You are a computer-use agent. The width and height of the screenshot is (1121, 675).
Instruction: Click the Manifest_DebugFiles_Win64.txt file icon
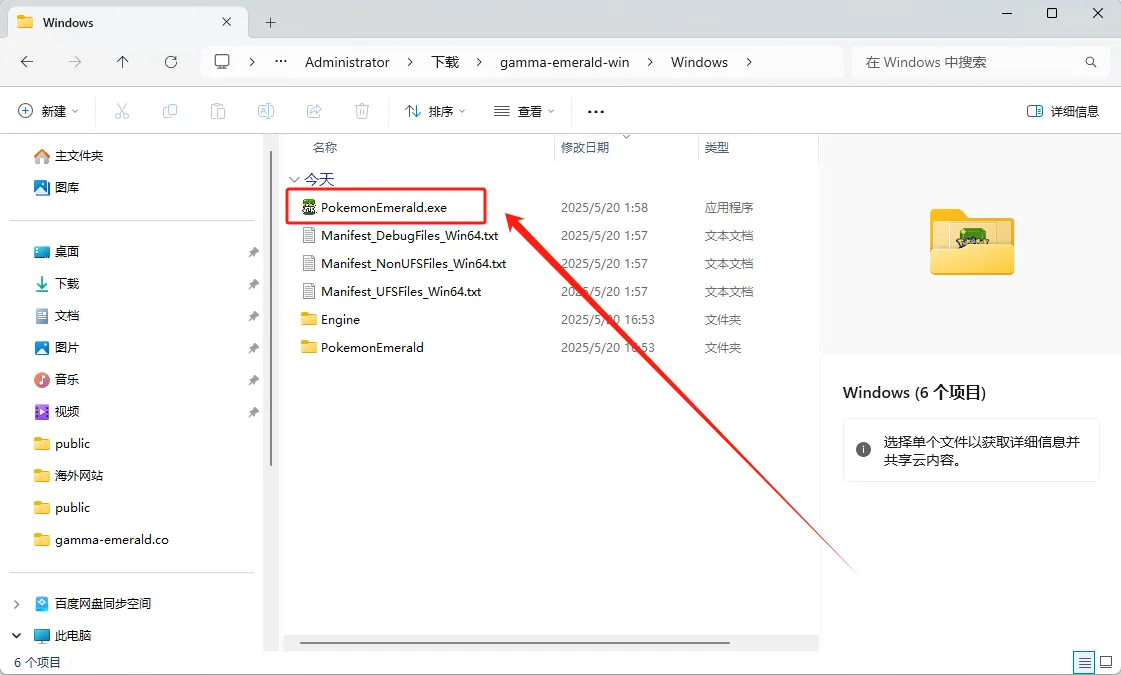[x=309, y=235]
